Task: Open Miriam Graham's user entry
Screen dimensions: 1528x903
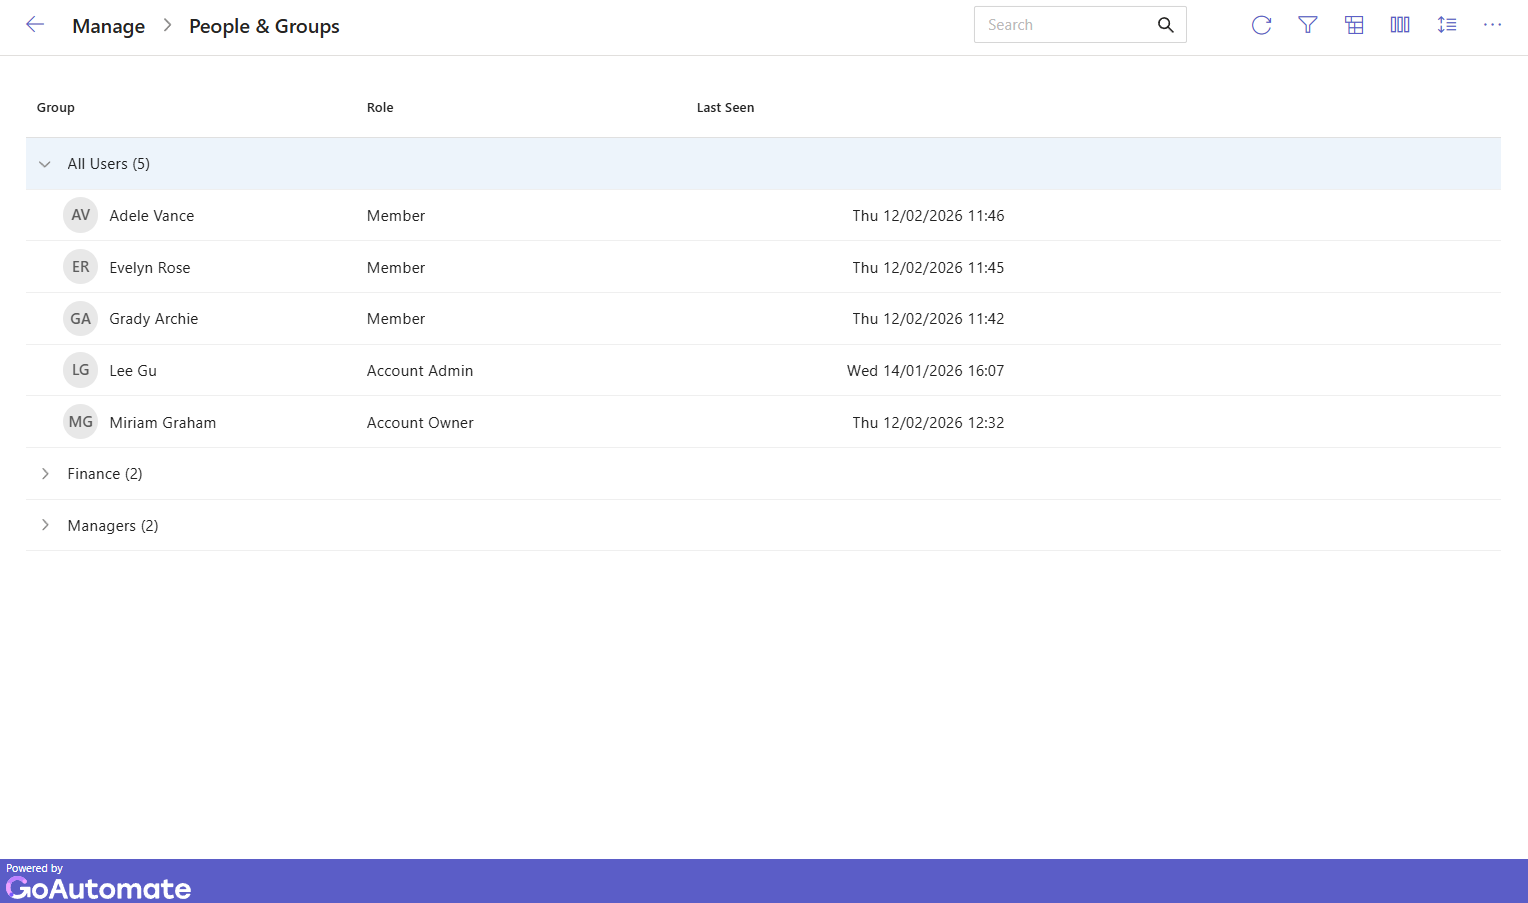Action: pos(163,423)
